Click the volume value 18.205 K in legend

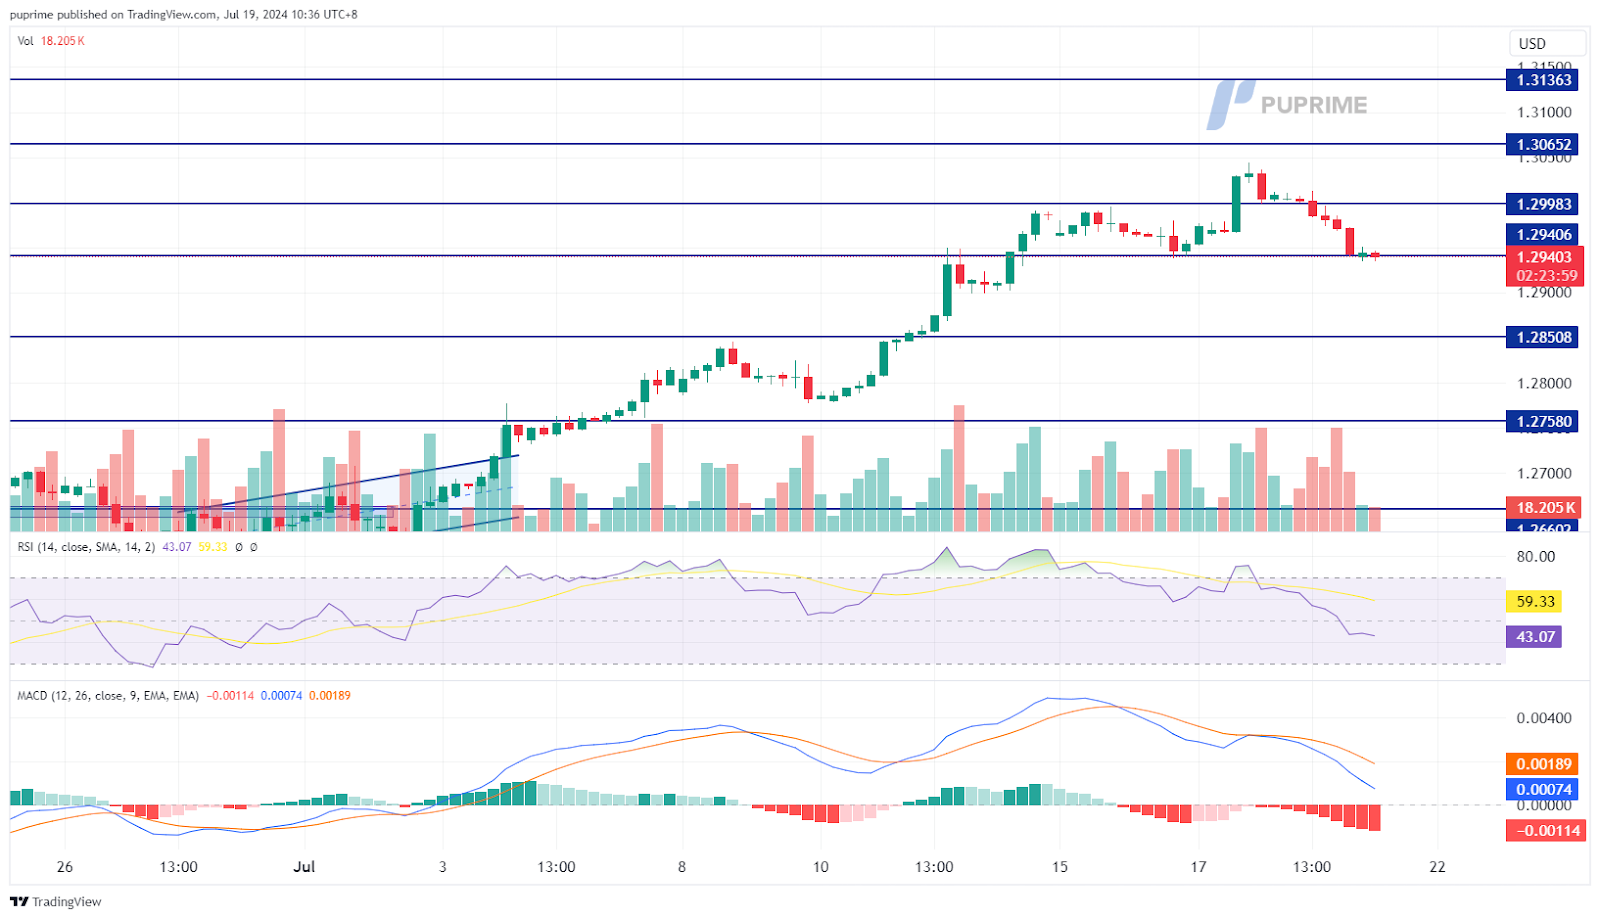pyautogui.click(x=63, y=41)
